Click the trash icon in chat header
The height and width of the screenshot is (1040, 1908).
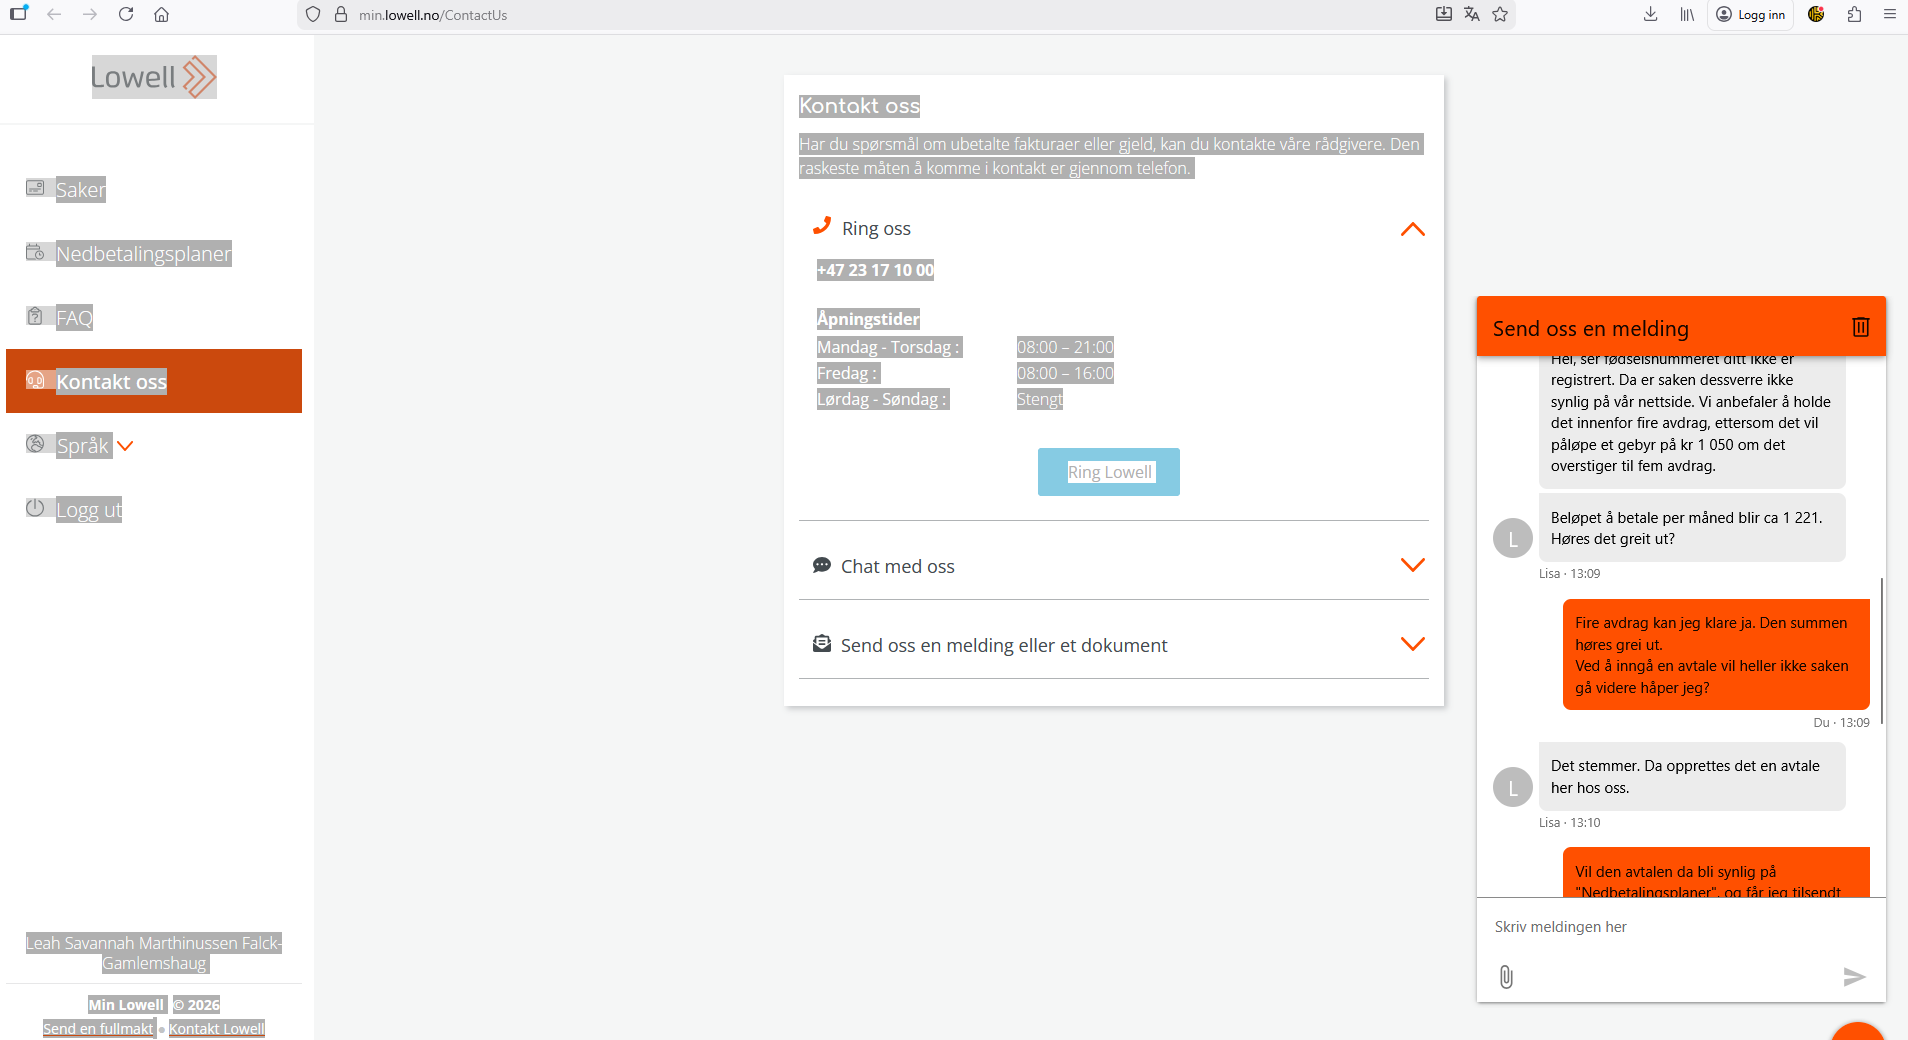pyautogui.click(x=1860, y=327)
